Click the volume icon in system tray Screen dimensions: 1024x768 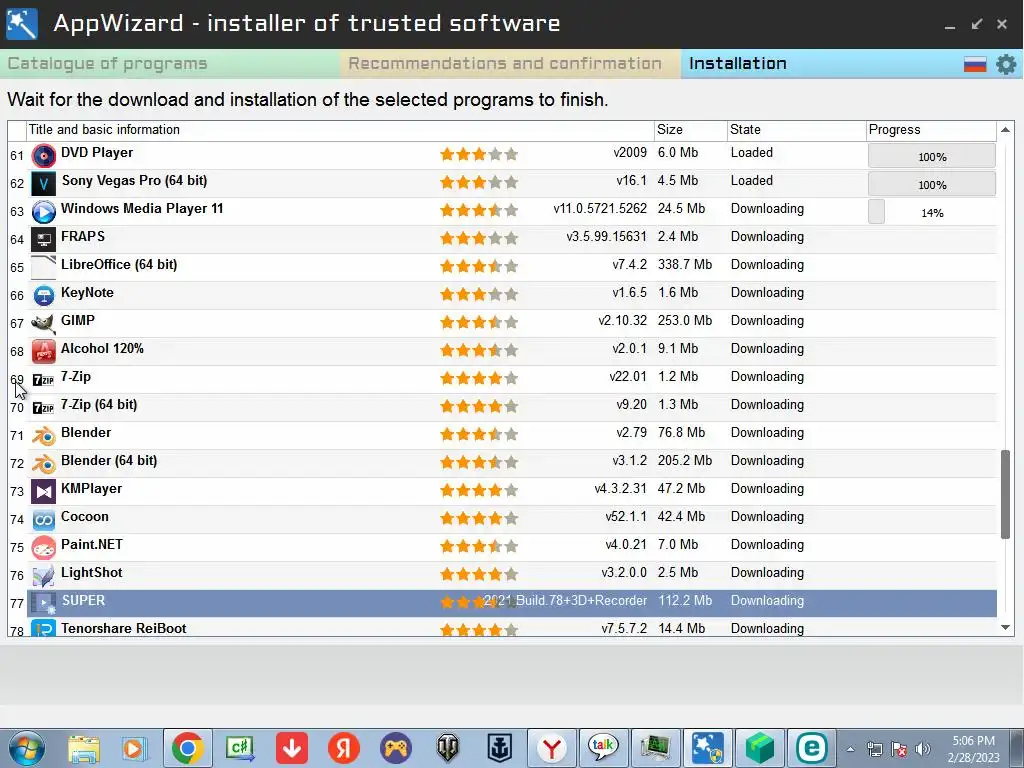point(923,749)
